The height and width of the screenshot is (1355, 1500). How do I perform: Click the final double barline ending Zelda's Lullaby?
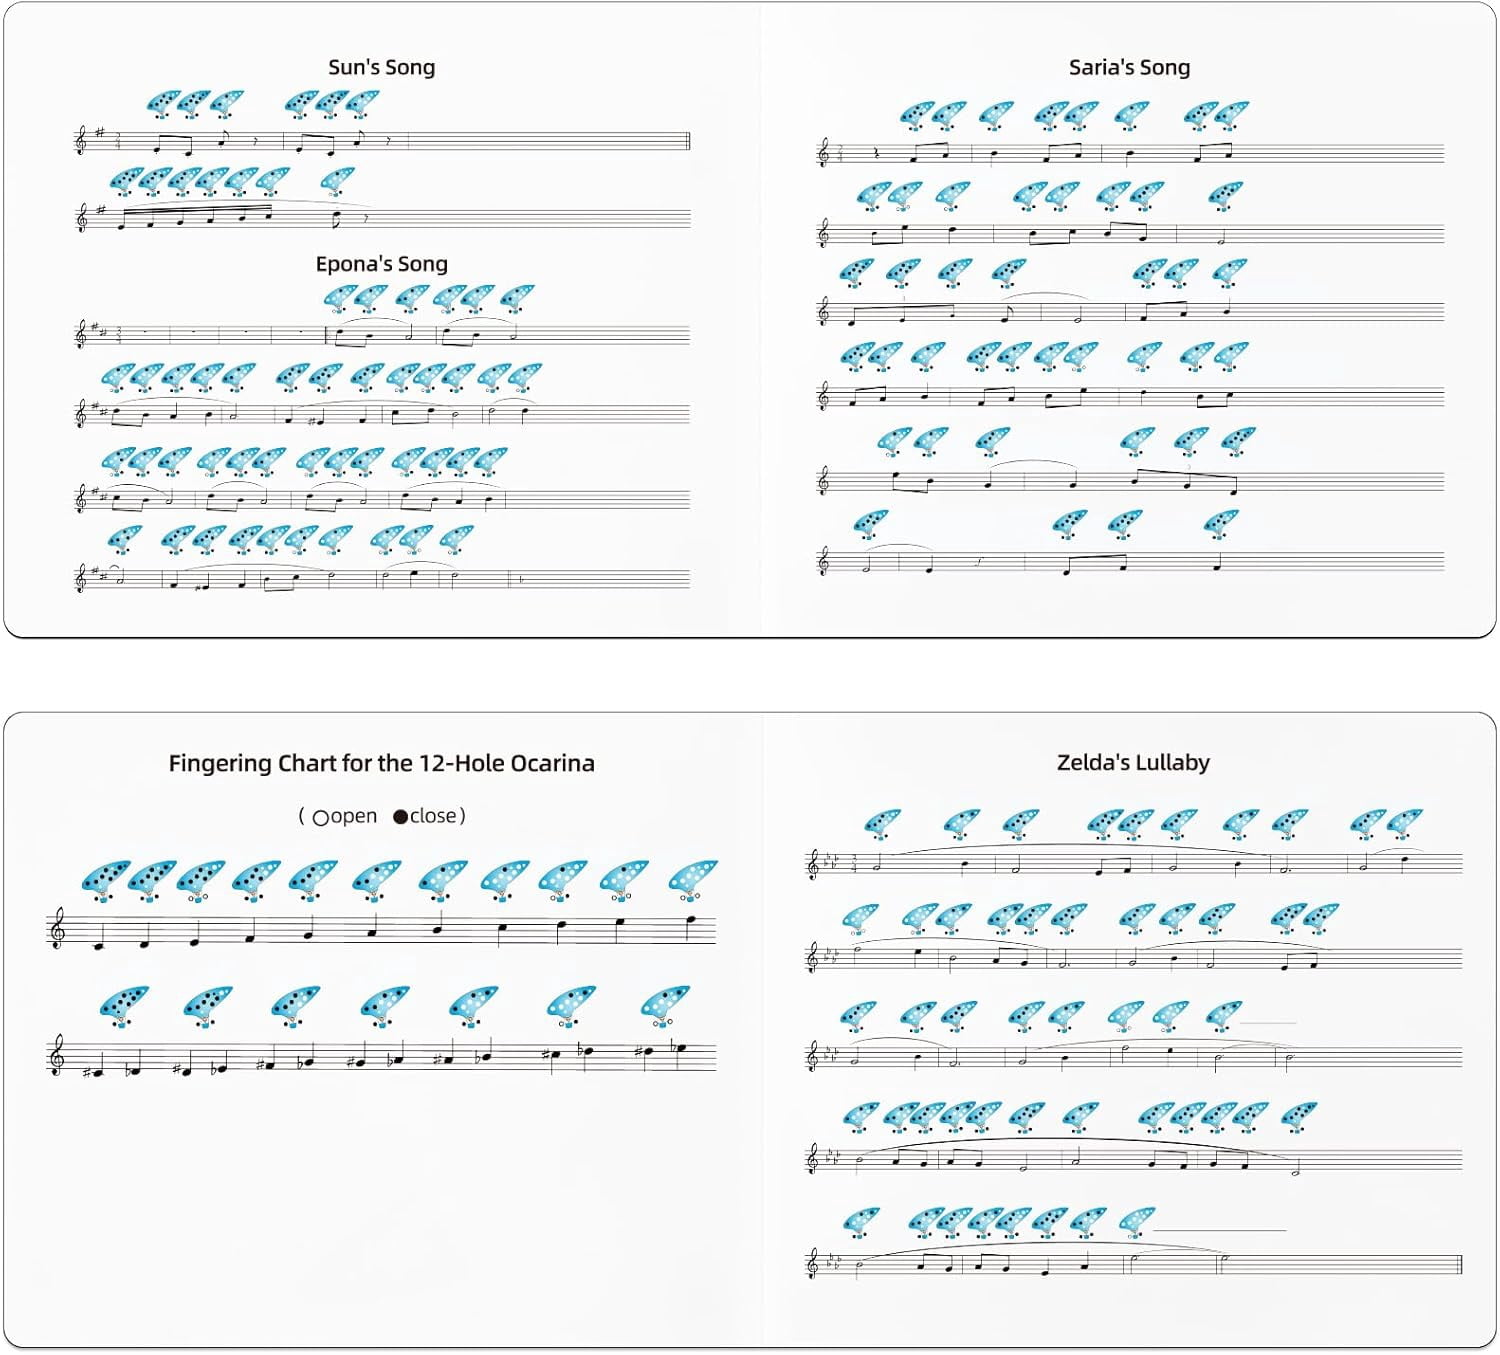tap(1460, 1265)
